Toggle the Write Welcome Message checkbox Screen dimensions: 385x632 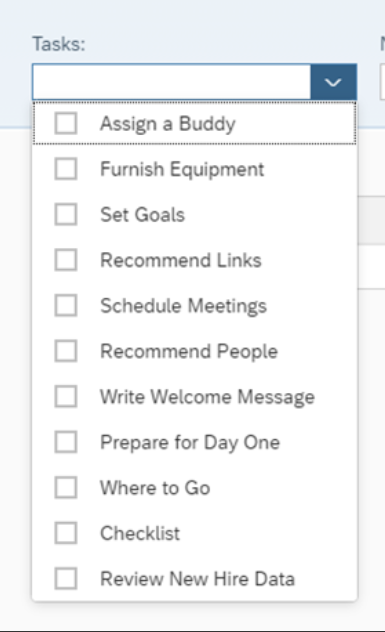click(66, 397)
